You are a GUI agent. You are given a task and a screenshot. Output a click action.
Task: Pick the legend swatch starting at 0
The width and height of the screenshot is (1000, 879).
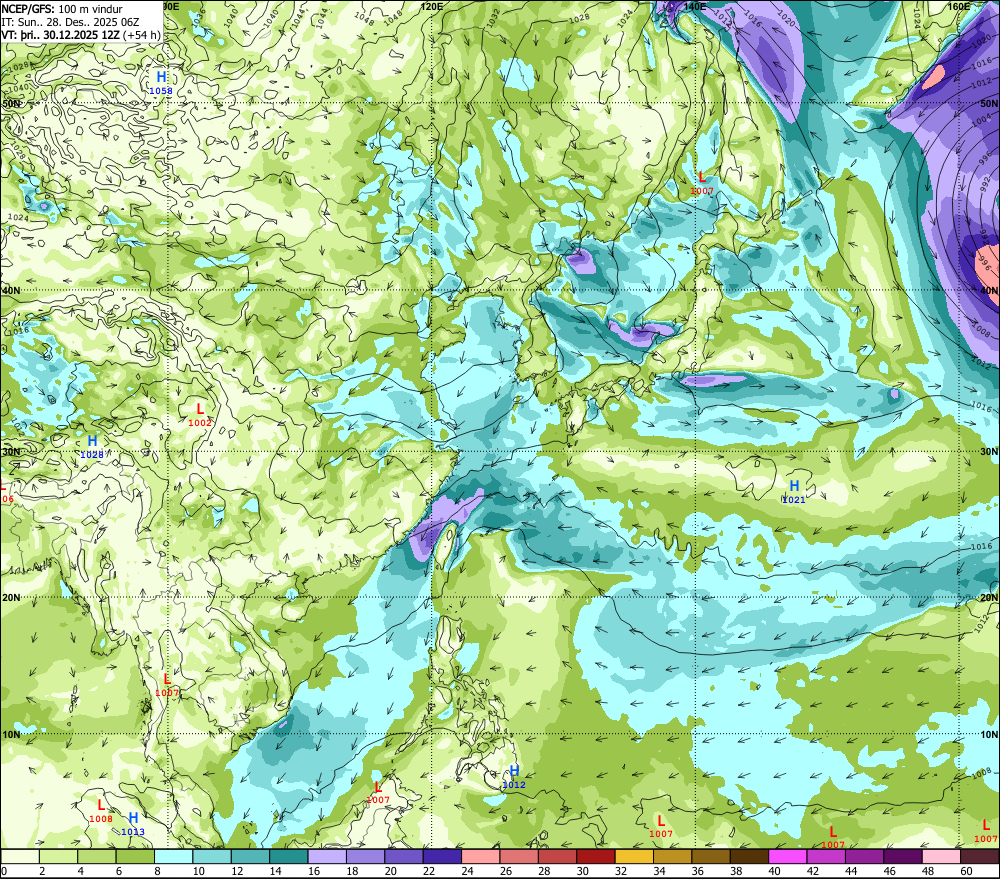click(20, 856)
